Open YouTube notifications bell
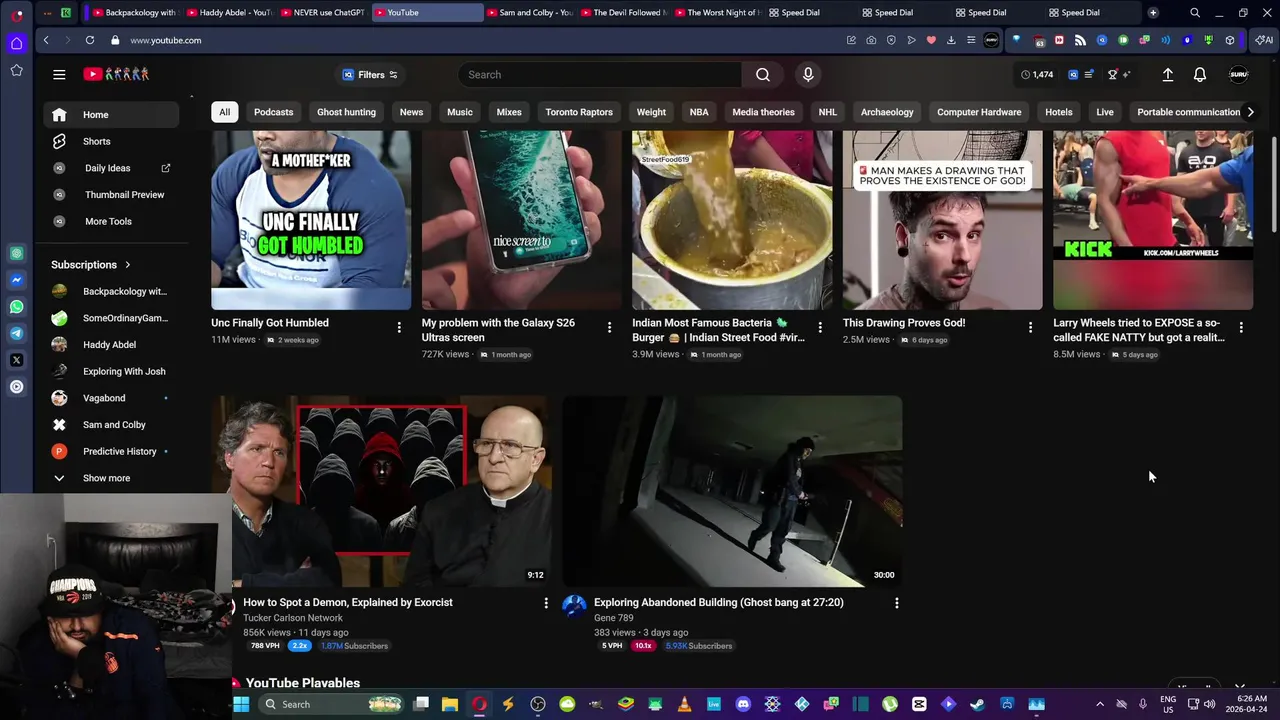The width and height of the screenshot is (1280, 720). click(x=1200, y=74)
